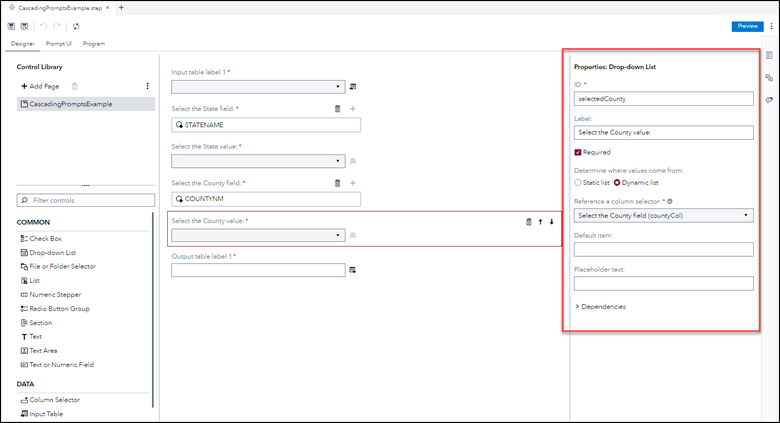Close the CascadingPromptsExample.step tab

point(107,7)
